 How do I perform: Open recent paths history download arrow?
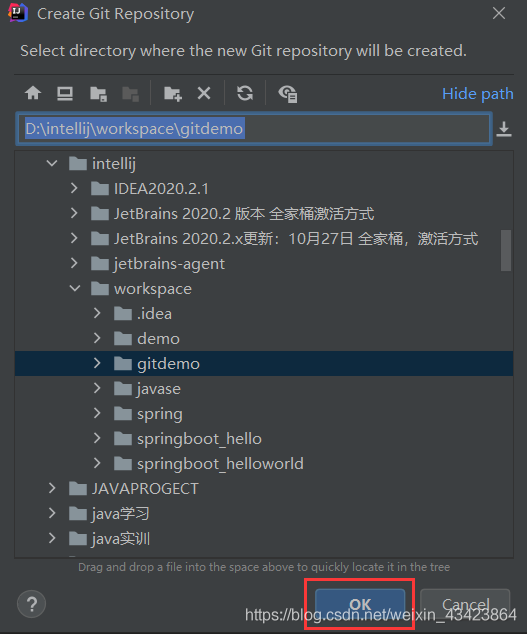[x=504, y=129]
